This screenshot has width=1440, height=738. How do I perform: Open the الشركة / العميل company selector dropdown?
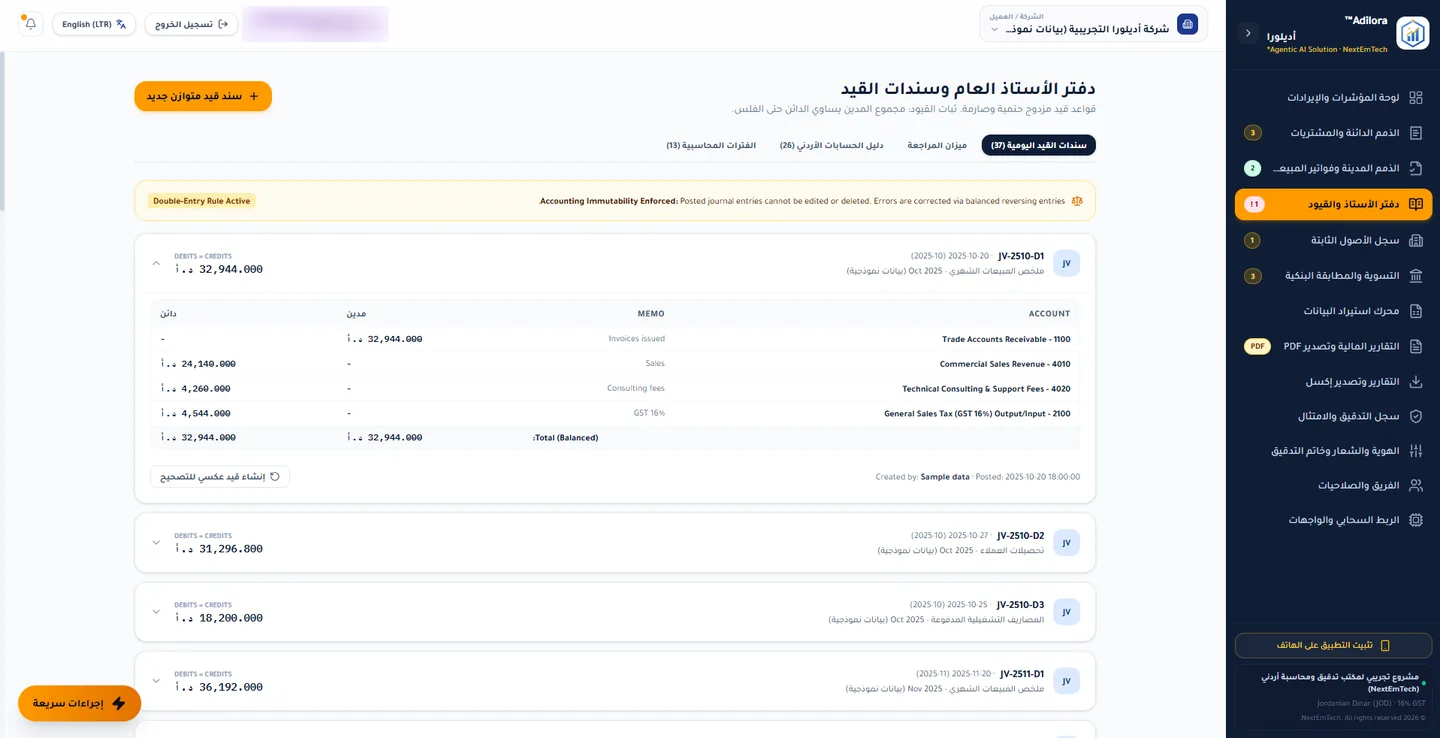pyautogui.click(x=1093, y=25)
